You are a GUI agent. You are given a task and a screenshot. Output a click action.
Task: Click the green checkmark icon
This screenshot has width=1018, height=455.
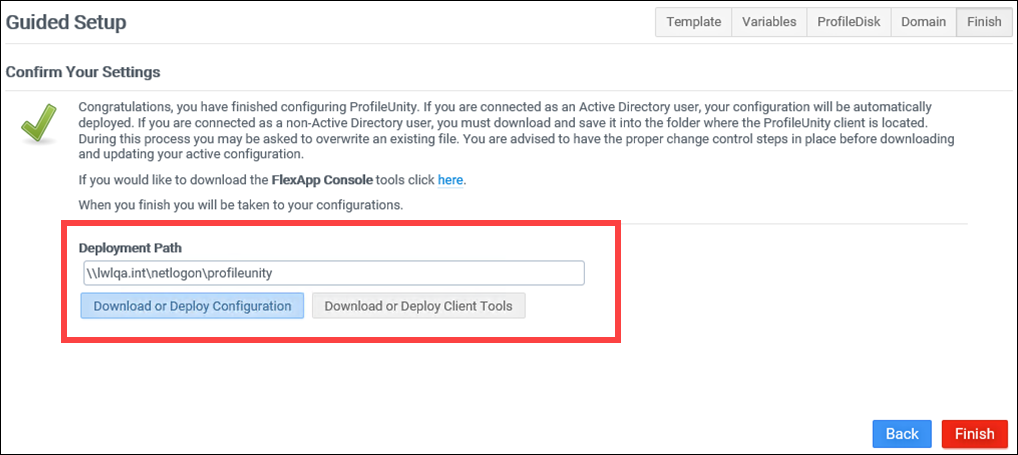(x=38, y=125)
